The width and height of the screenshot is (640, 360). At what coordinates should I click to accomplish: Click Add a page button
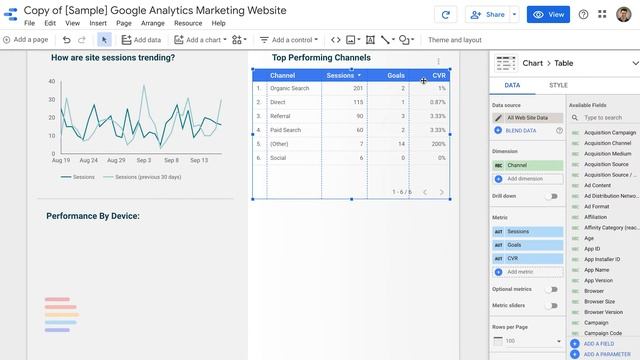(25, 40)
